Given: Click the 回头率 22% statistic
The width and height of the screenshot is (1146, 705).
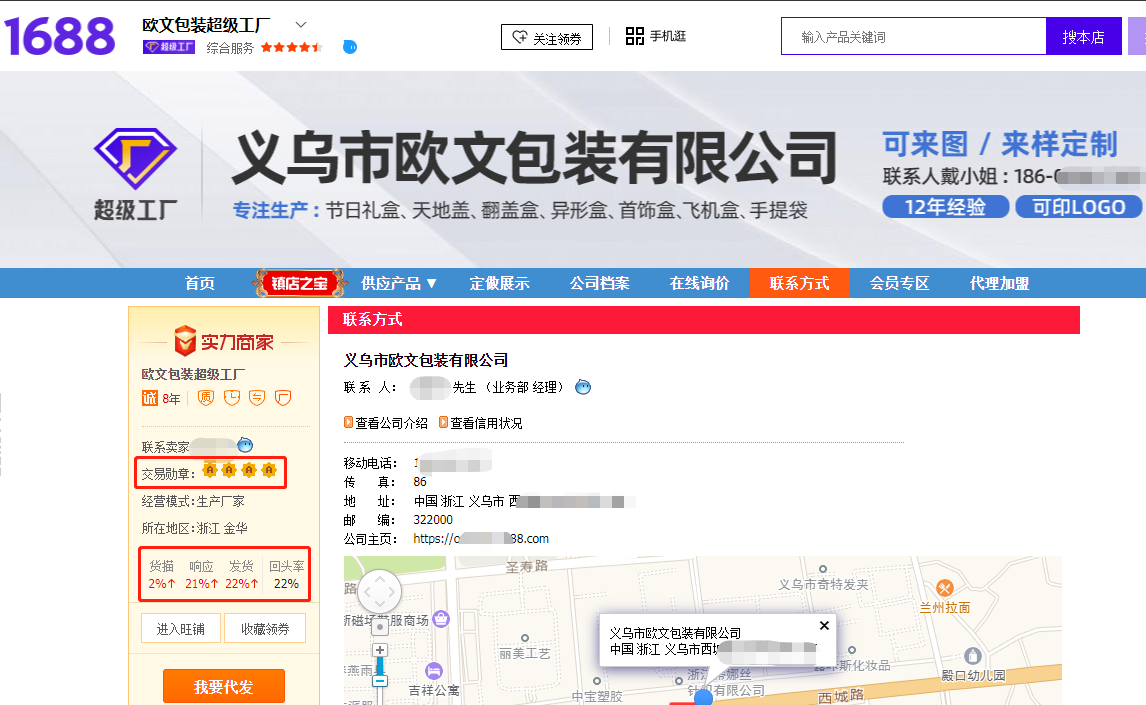Looking at the screenshot, I should point(286,575).
